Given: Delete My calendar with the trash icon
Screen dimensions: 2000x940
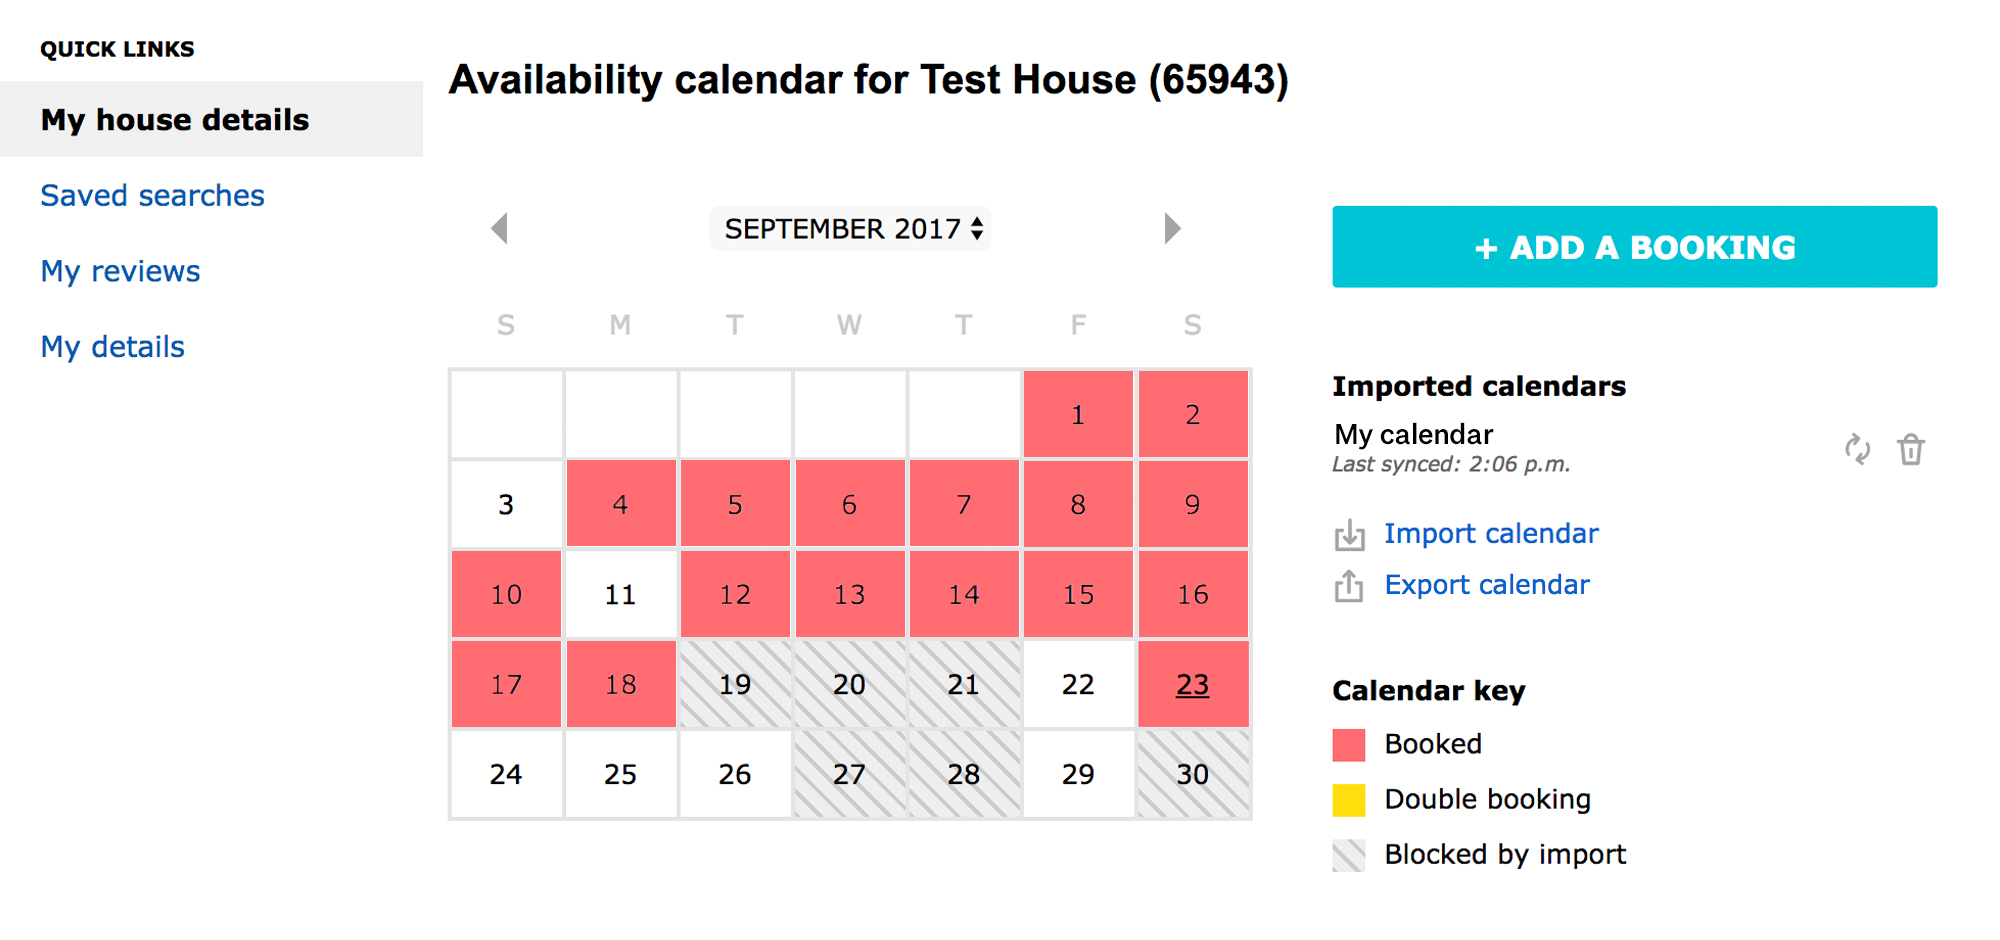Looking at the screenshot, I should [1910, 450].
